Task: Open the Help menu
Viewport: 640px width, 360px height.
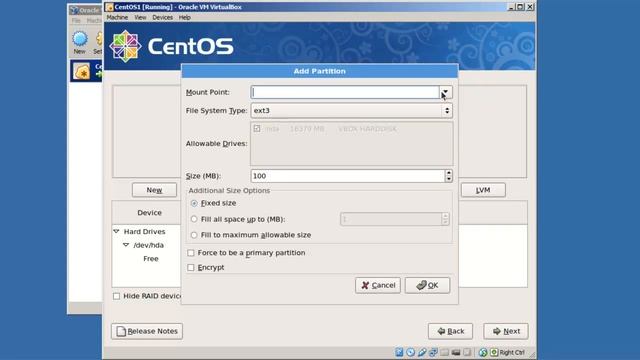Action: (x=184, y=18)
